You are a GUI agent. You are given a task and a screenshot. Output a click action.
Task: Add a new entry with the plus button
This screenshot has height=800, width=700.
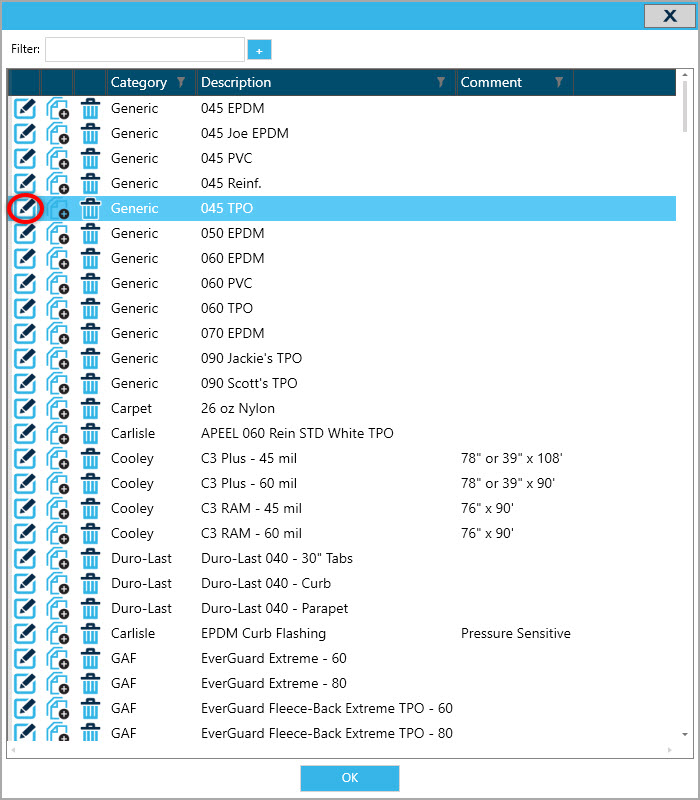pos(259,50)
